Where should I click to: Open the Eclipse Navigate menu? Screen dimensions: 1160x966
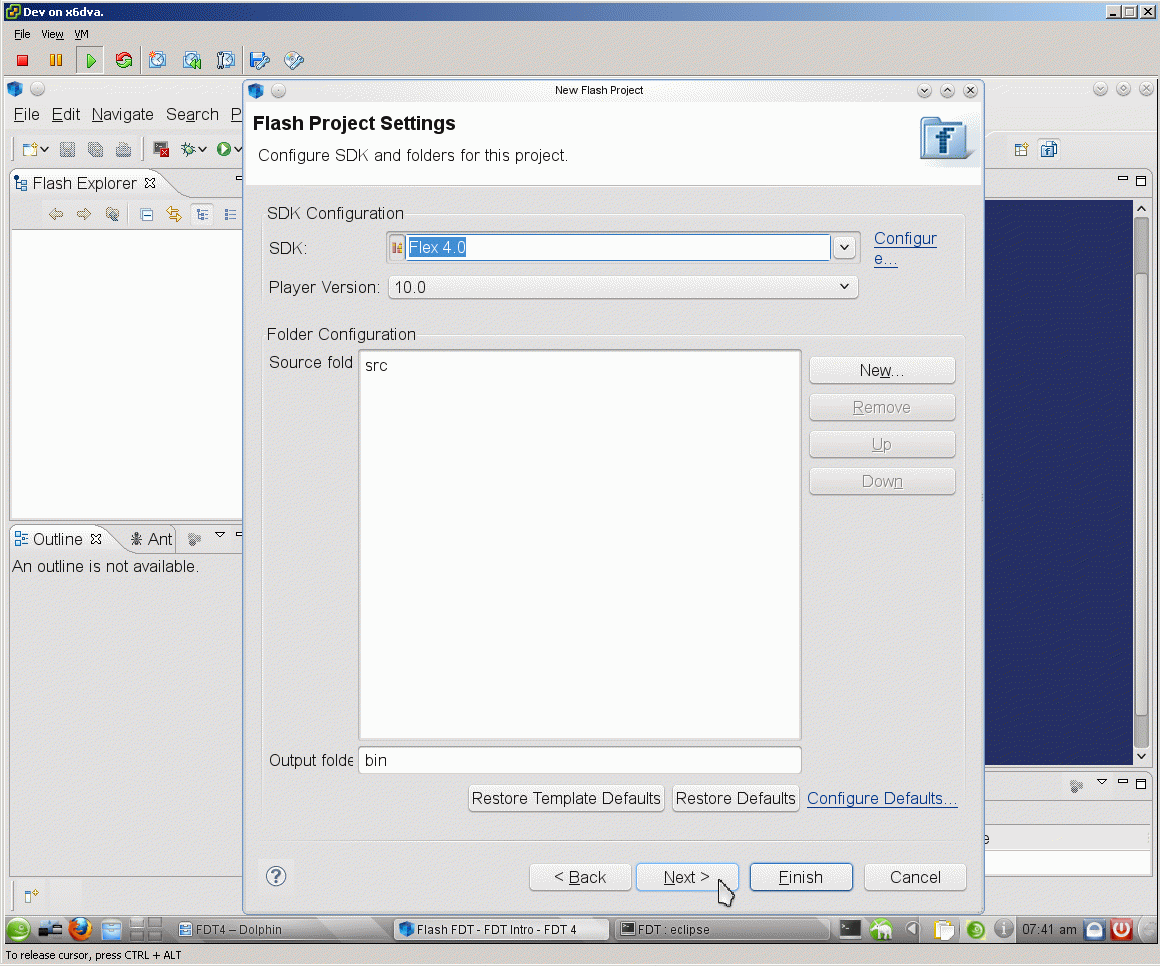click(122, 115)
